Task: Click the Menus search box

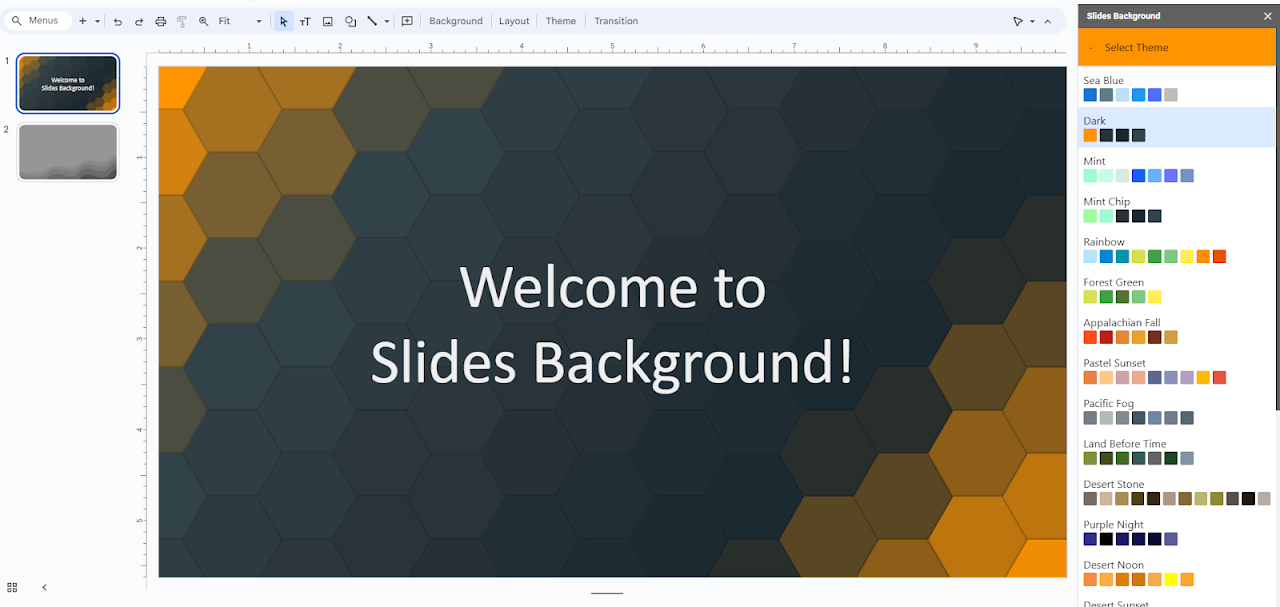Action: click(x=38, y=21)
